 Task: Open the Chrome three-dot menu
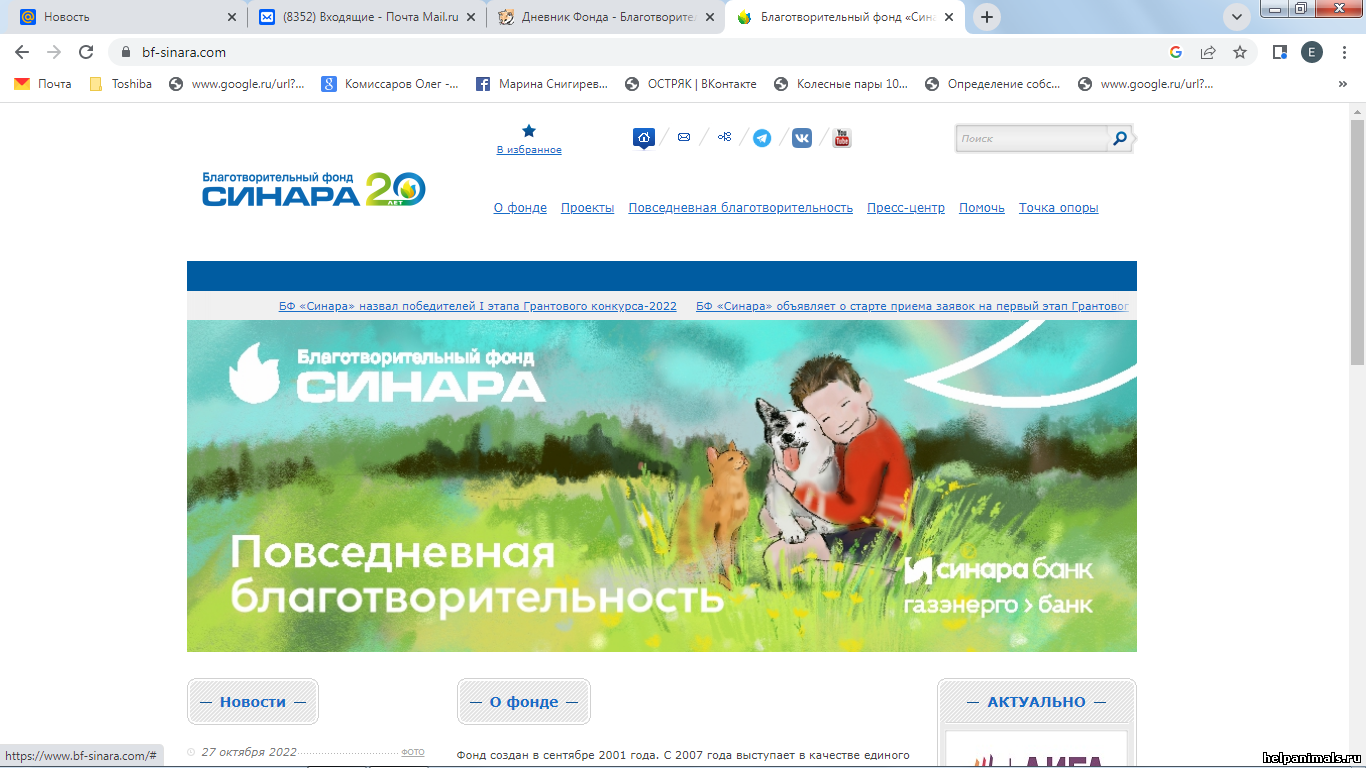click(x=1344, y=52)
